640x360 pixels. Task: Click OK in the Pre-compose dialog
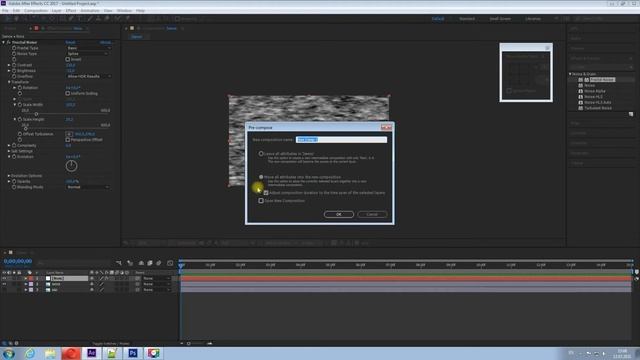[x=338, y=214]
